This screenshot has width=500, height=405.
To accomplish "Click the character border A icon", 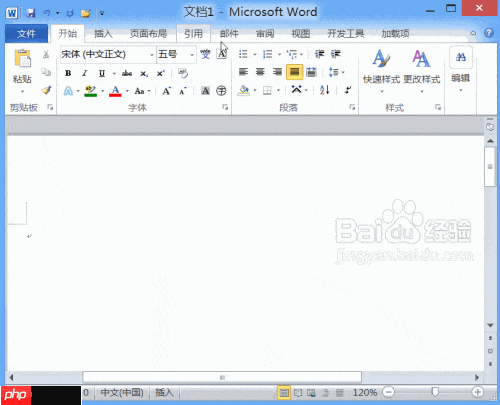I will click(x=222, y=54).
